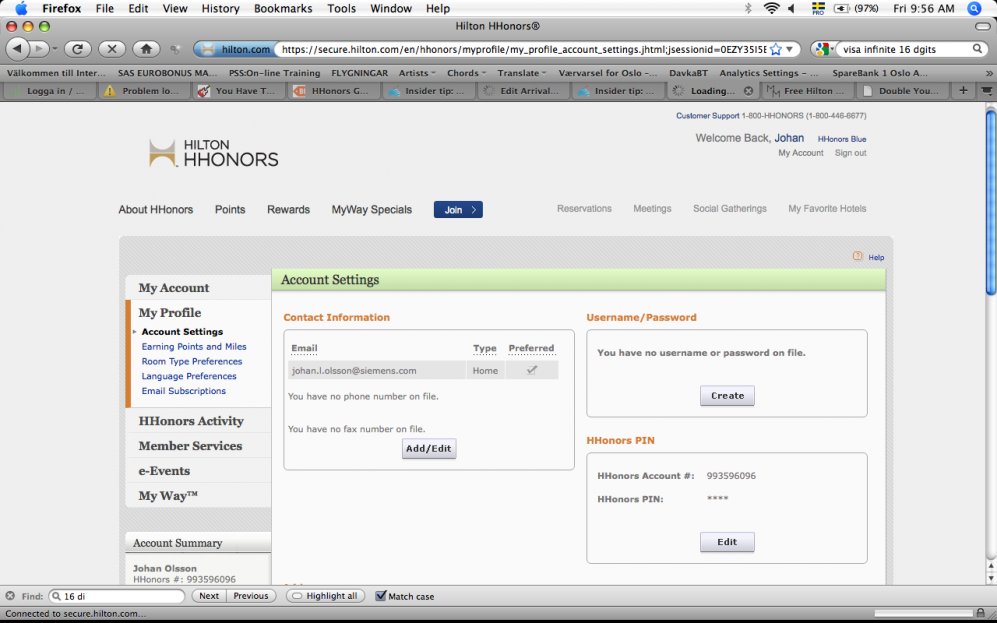This screenshot has width=997, height=623.
Task: Open the Help icon on the Hilton page
Action: pyautogui.click(x=857, y=256)
